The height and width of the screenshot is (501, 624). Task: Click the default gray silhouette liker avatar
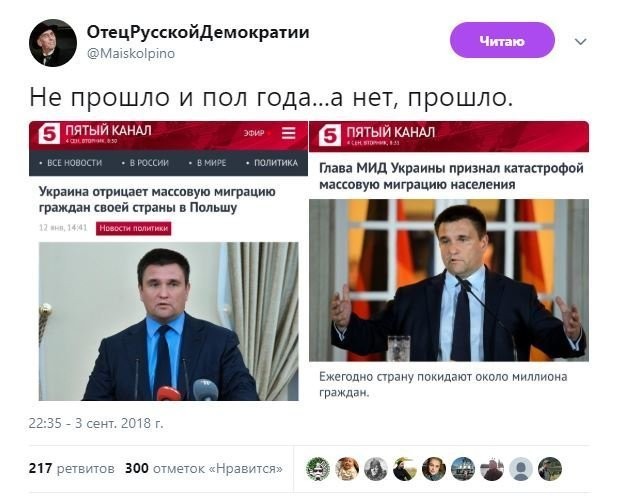(521, 469)
